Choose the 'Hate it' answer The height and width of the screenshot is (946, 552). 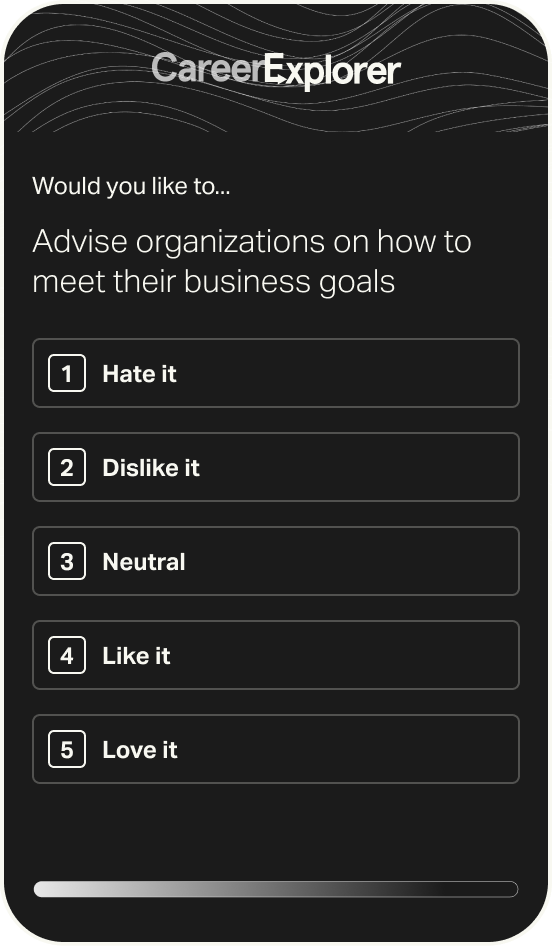(x=276, y=373)
